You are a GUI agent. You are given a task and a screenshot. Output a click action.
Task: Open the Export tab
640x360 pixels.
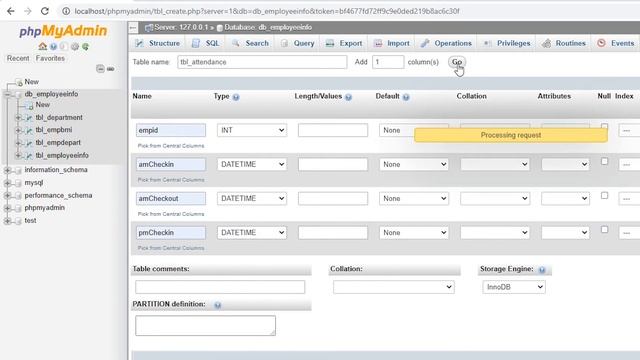tap(344, 43)
